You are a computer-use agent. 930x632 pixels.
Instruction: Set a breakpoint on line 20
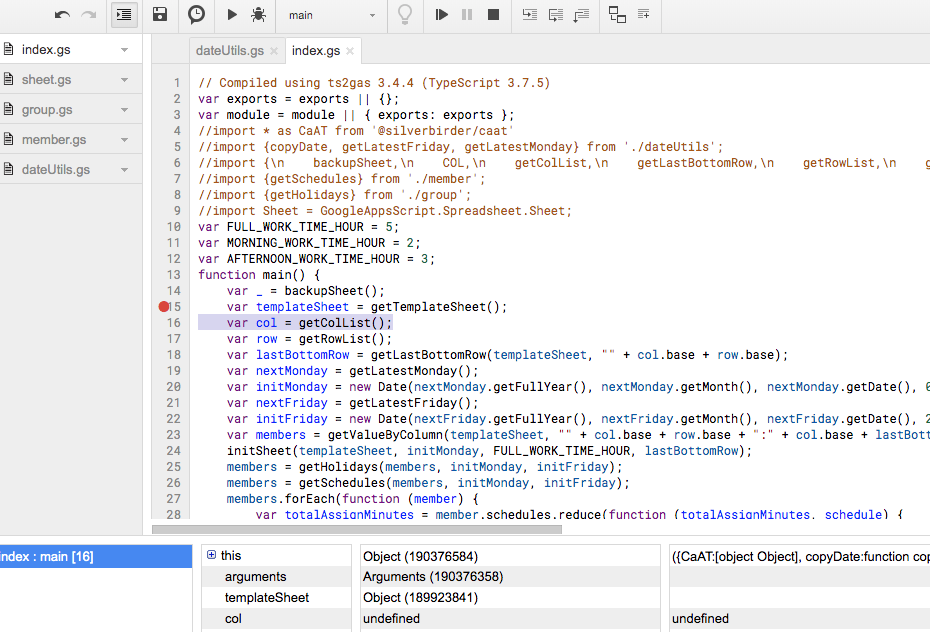163,386
